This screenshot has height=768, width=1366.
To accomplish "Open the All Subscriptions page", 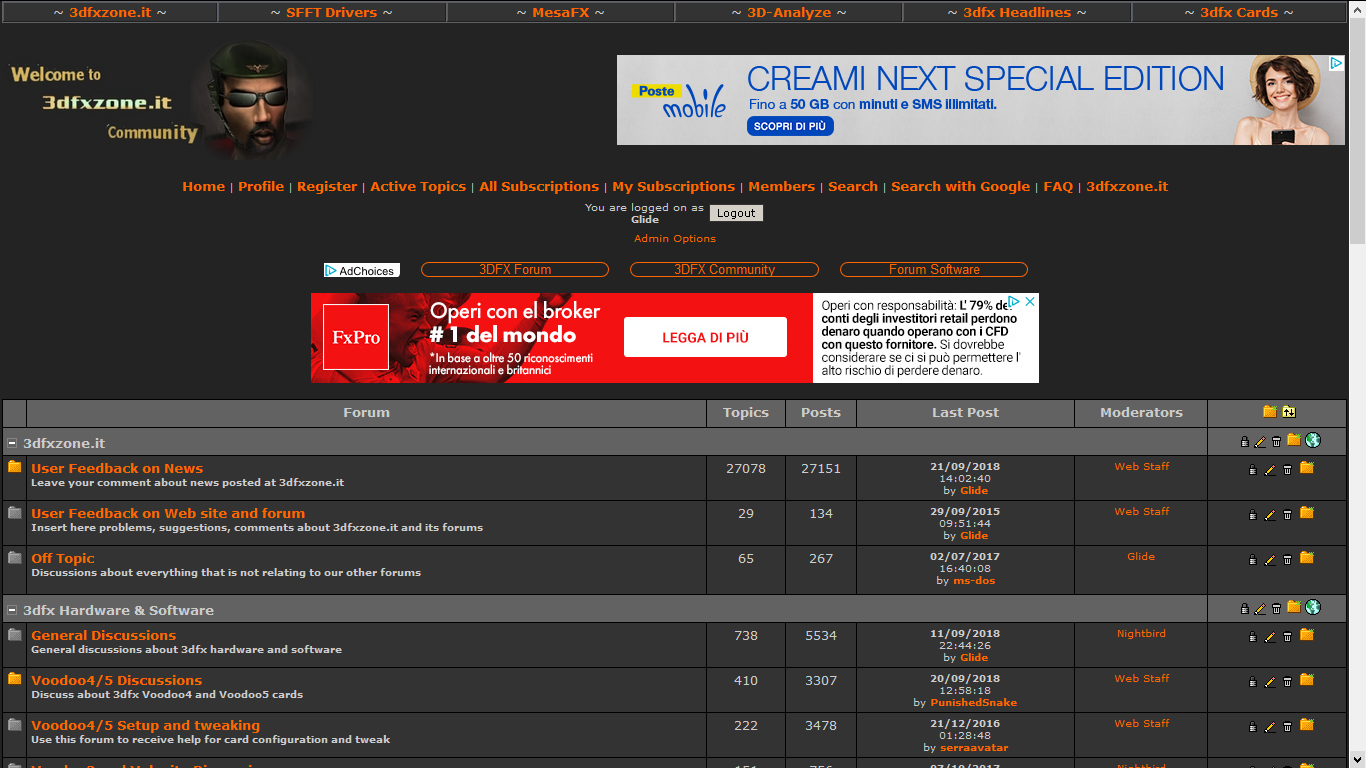I will [x=539, y=186].
